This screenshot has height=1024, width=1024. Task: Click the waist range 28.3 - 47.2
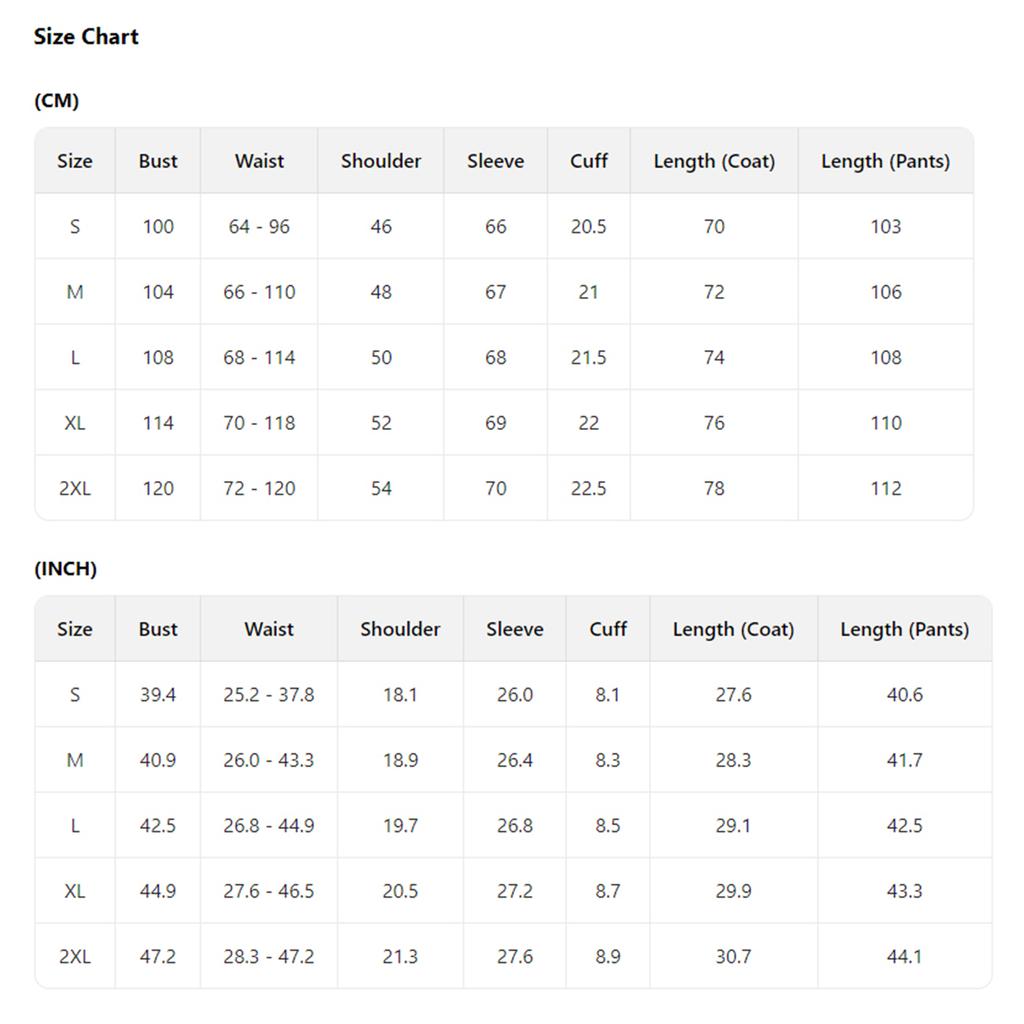(x=269, y=956)
